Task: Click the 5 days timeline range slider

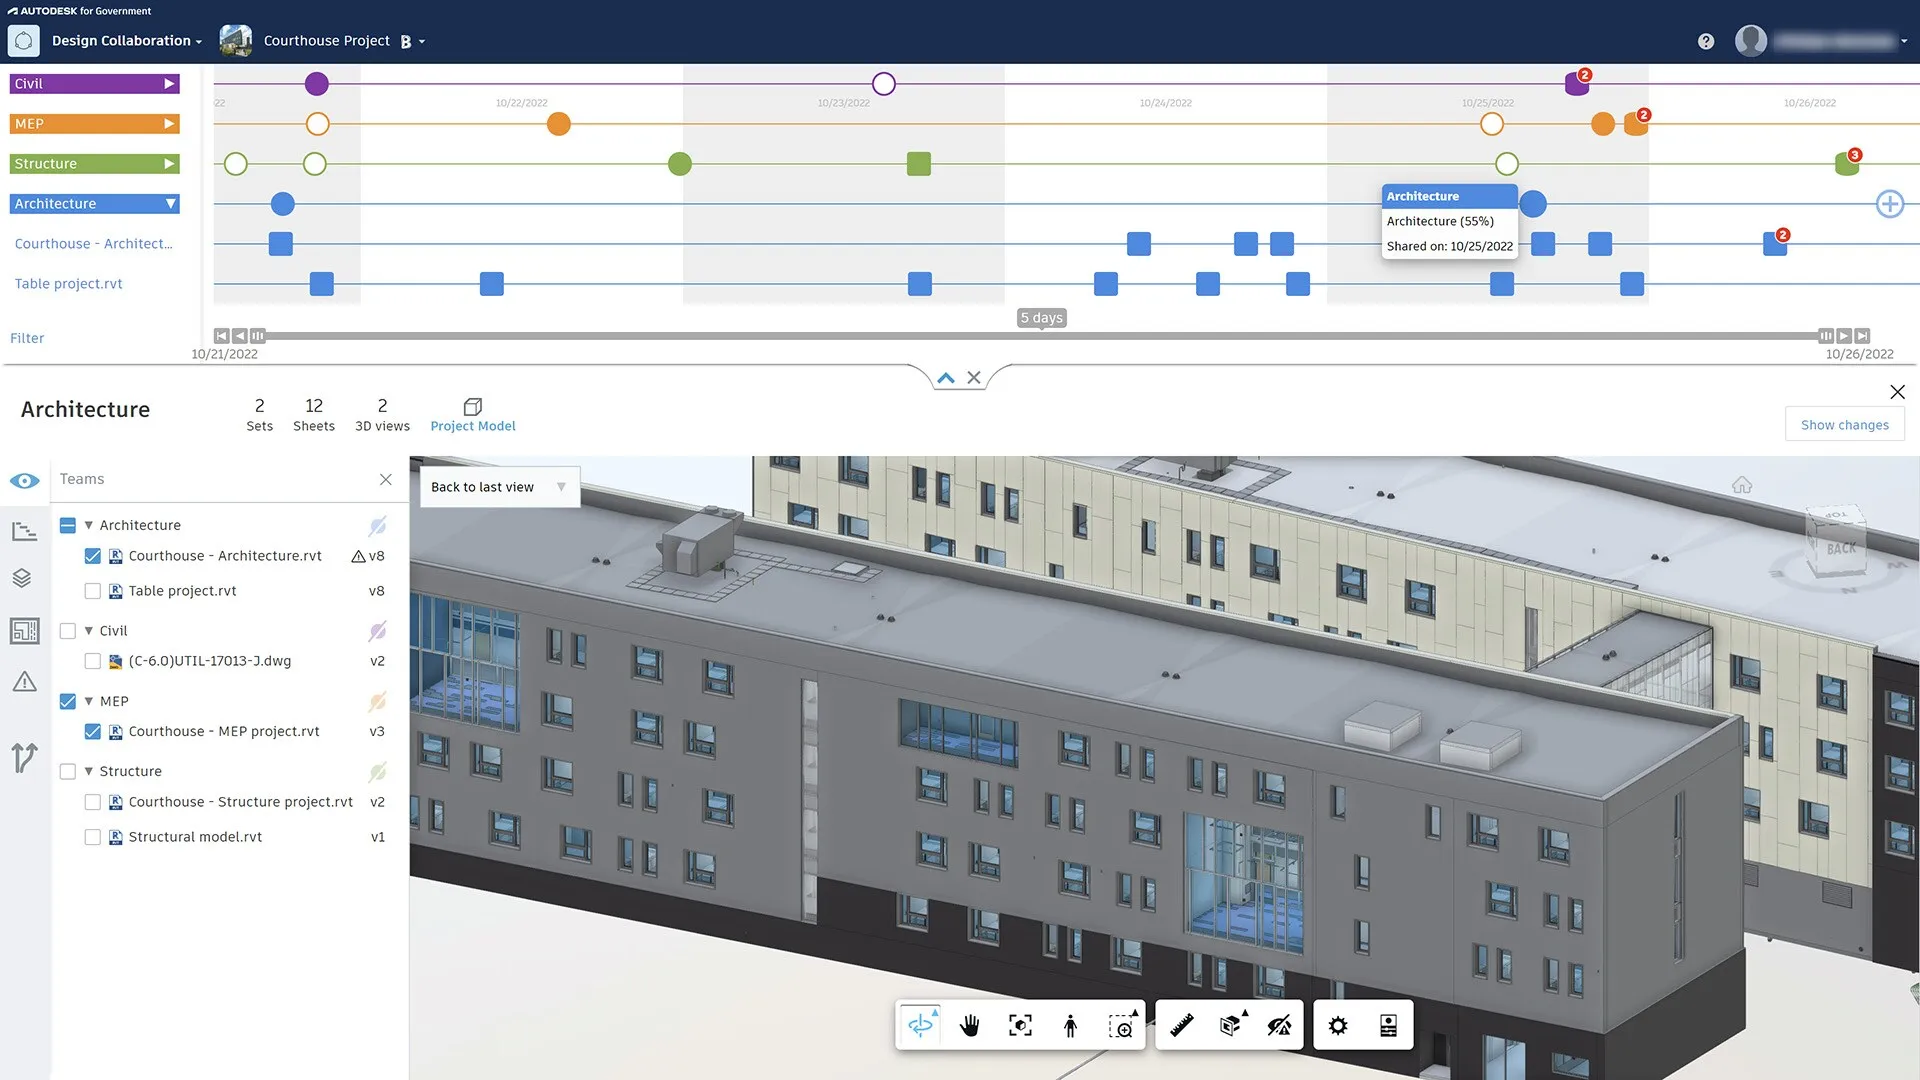Action: click(1042, 318)
